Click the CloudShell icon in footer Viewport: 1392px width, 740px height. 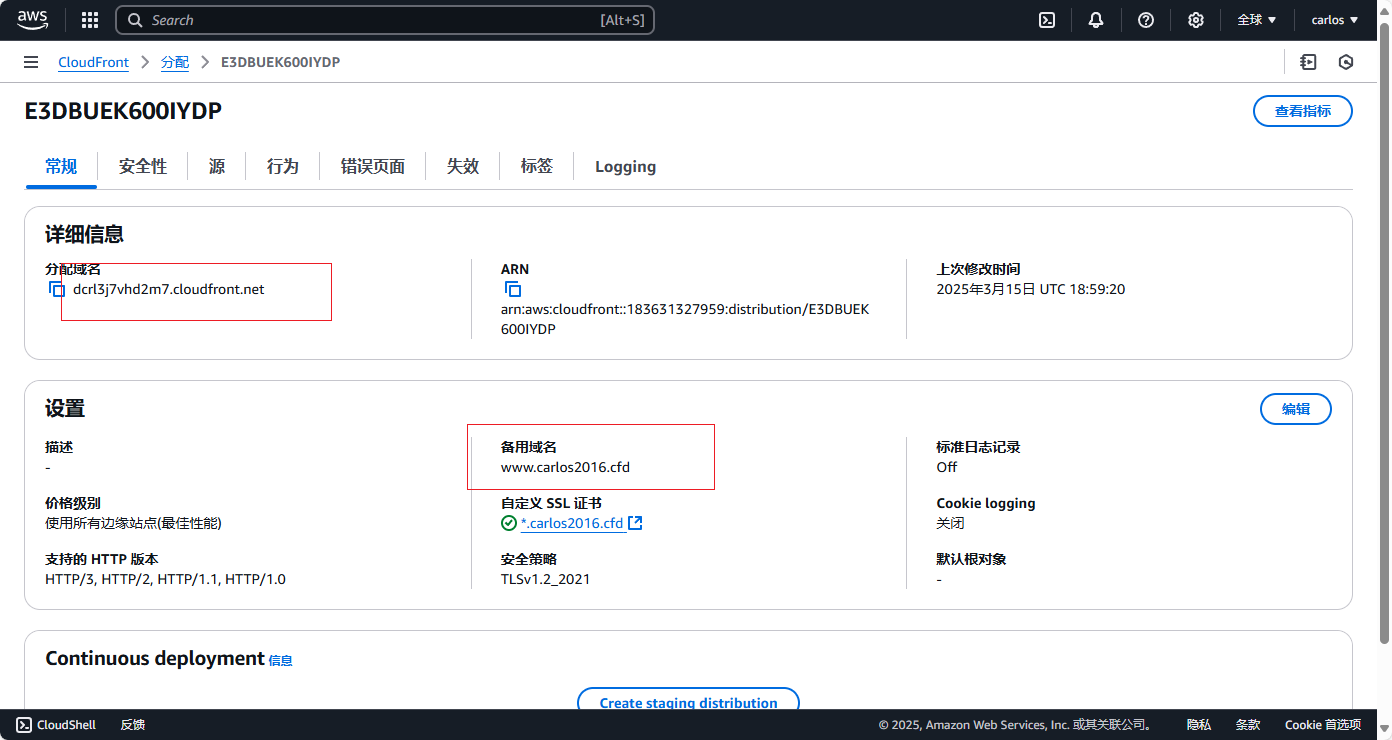pos(25,725)
